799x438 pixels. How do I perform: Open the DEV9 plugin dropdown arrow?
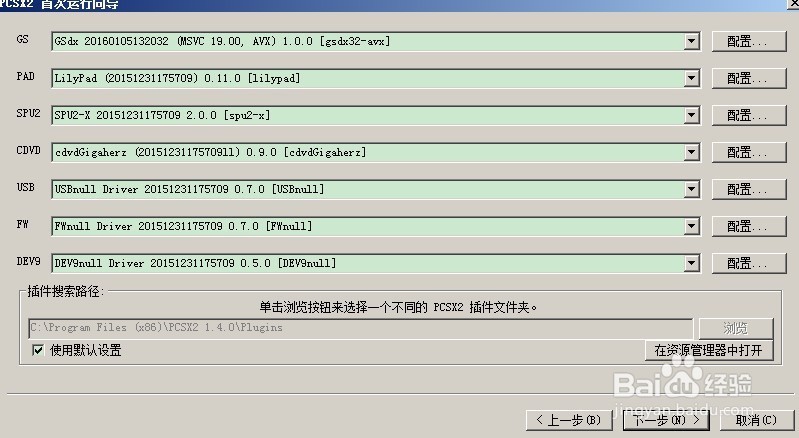point(691,263)
